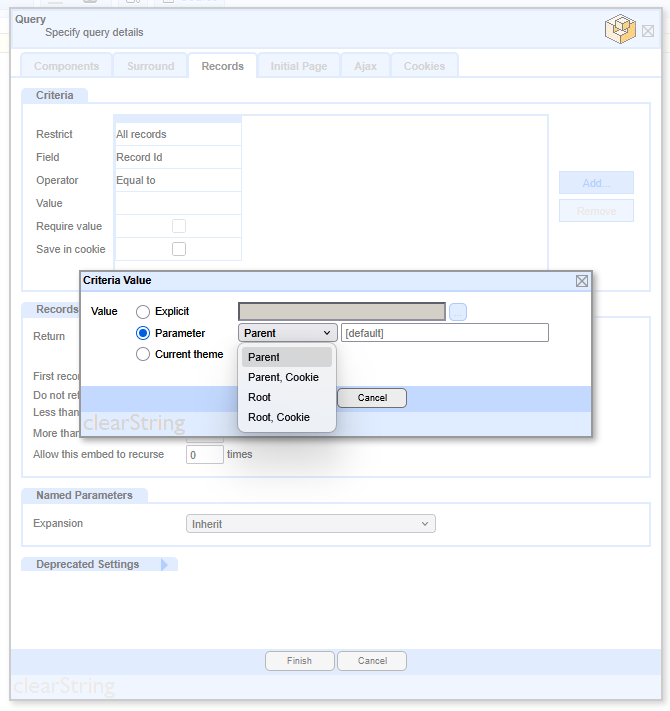Open the Expansion Inherit dropdown
This screenshot has height=711, width=670.
coord(311,524)
